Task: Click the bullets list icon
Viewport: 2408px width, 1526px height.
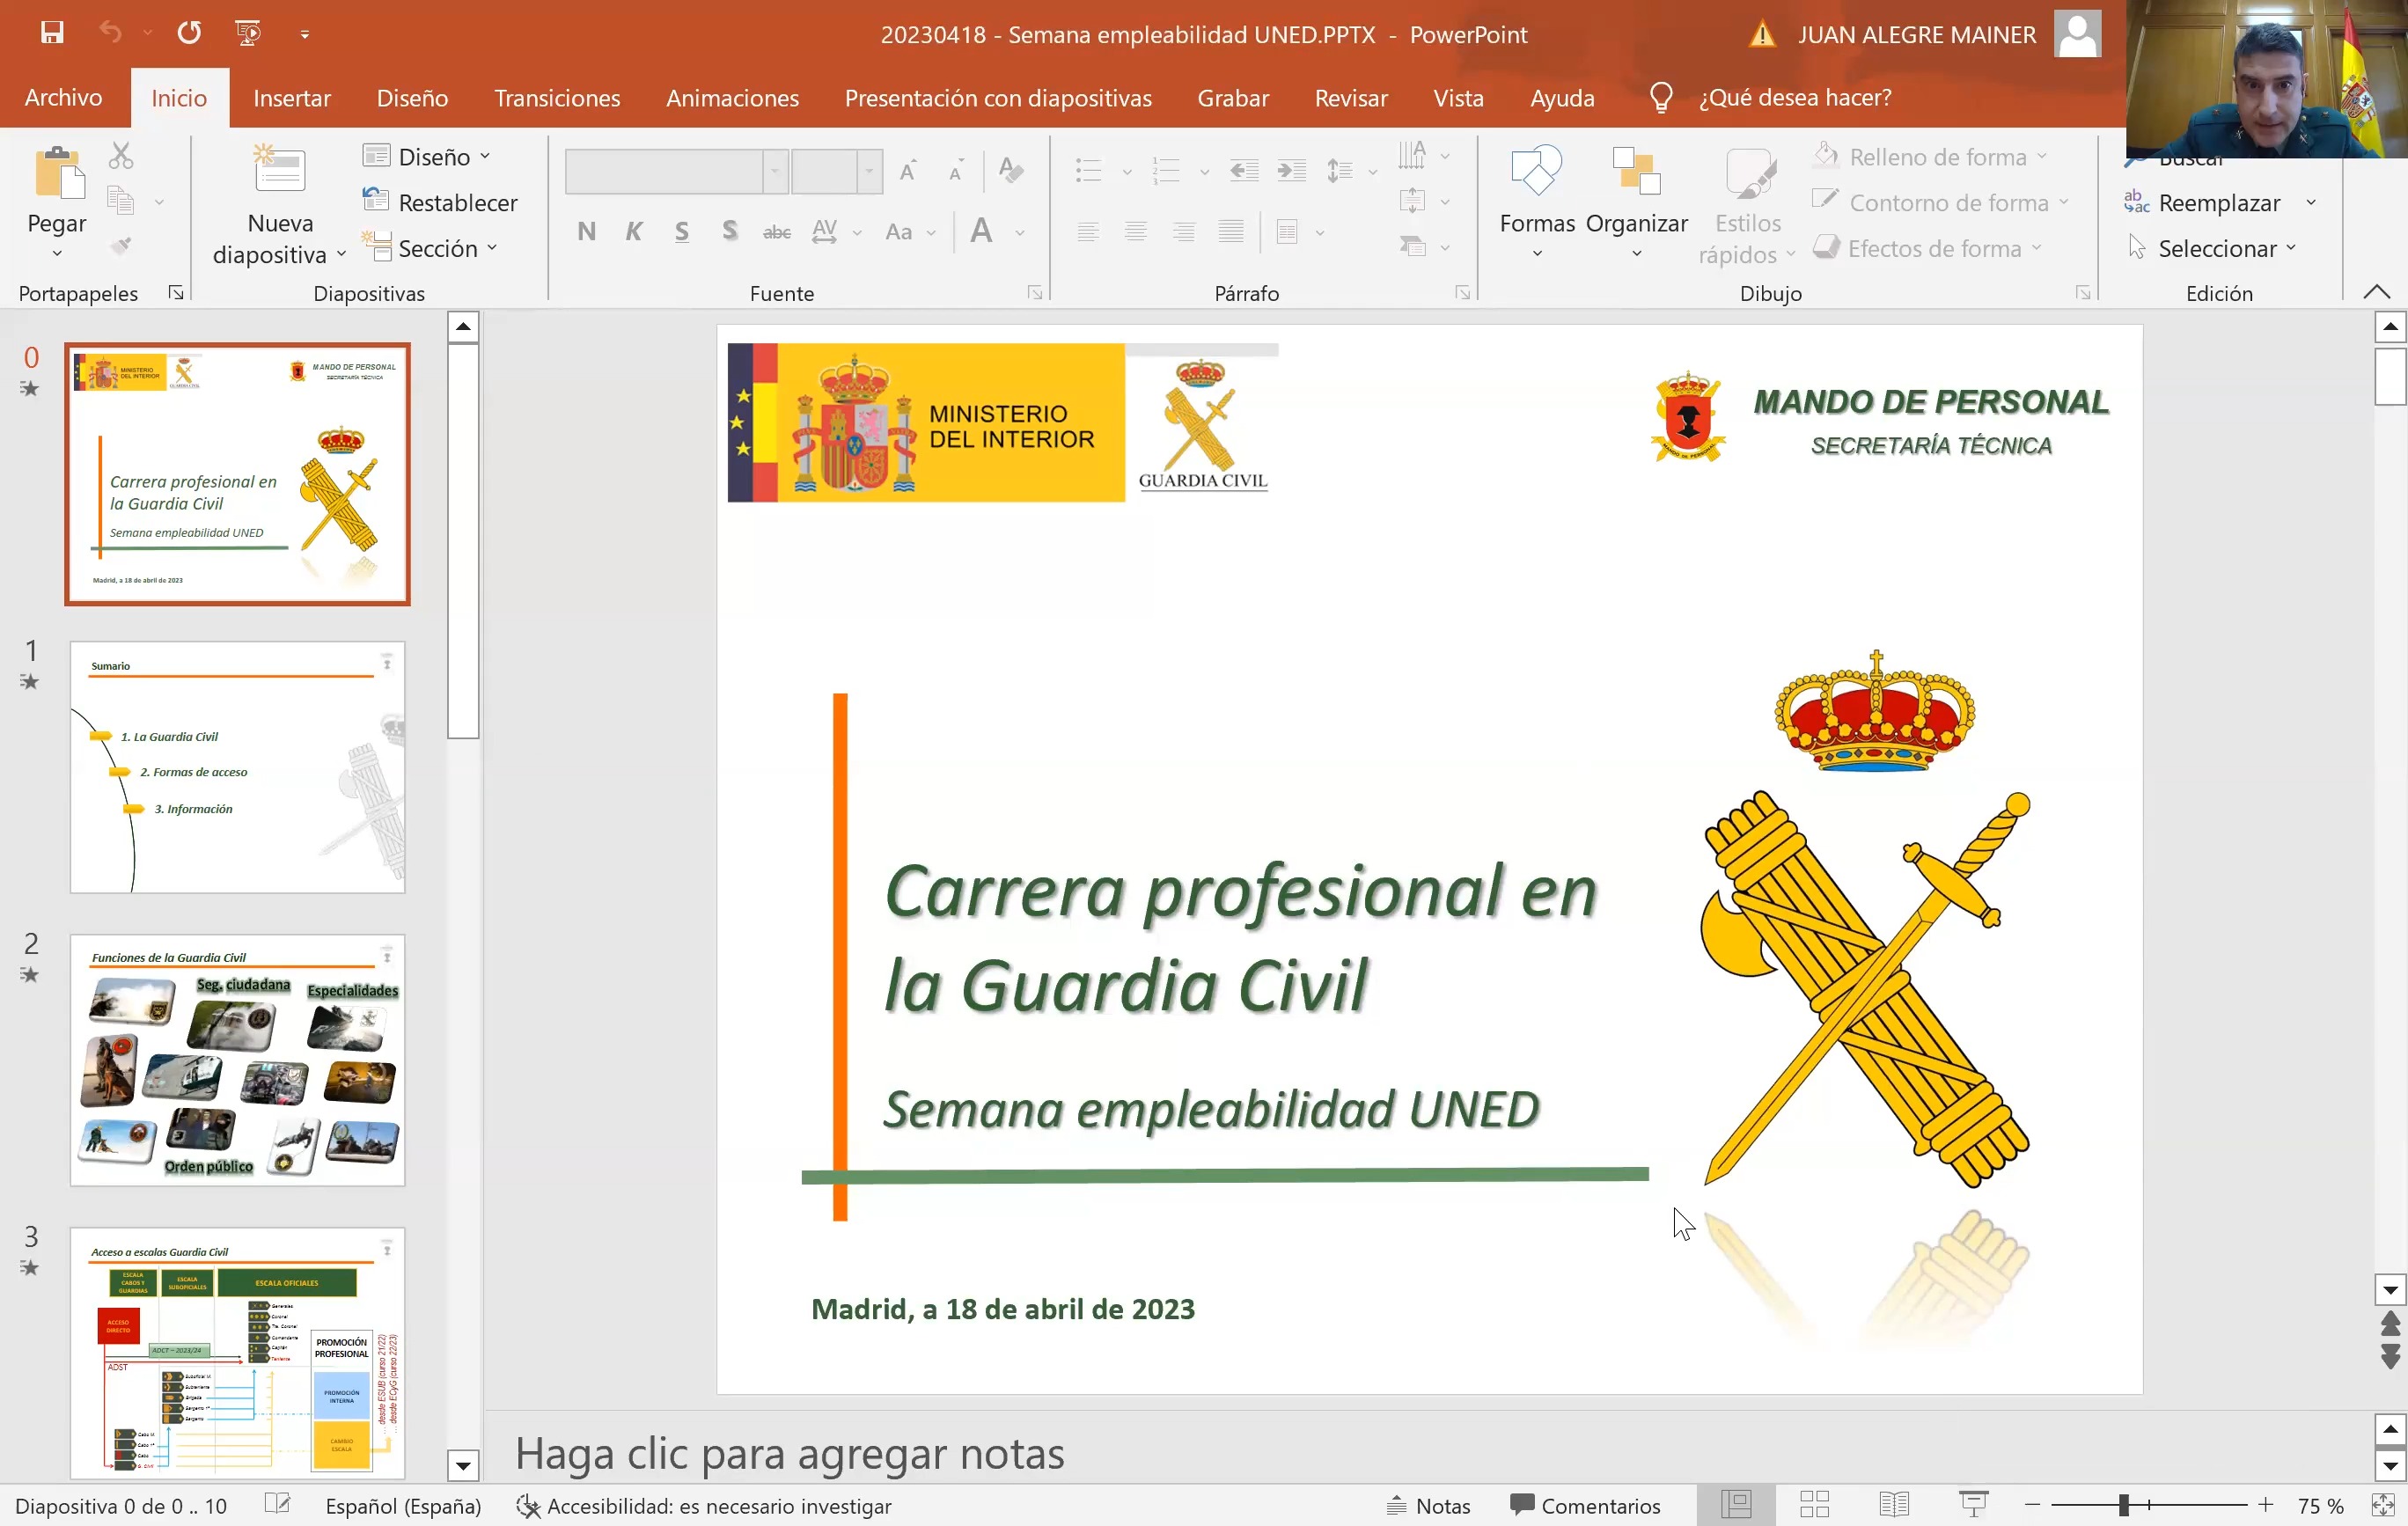Action: (1088, 171)
